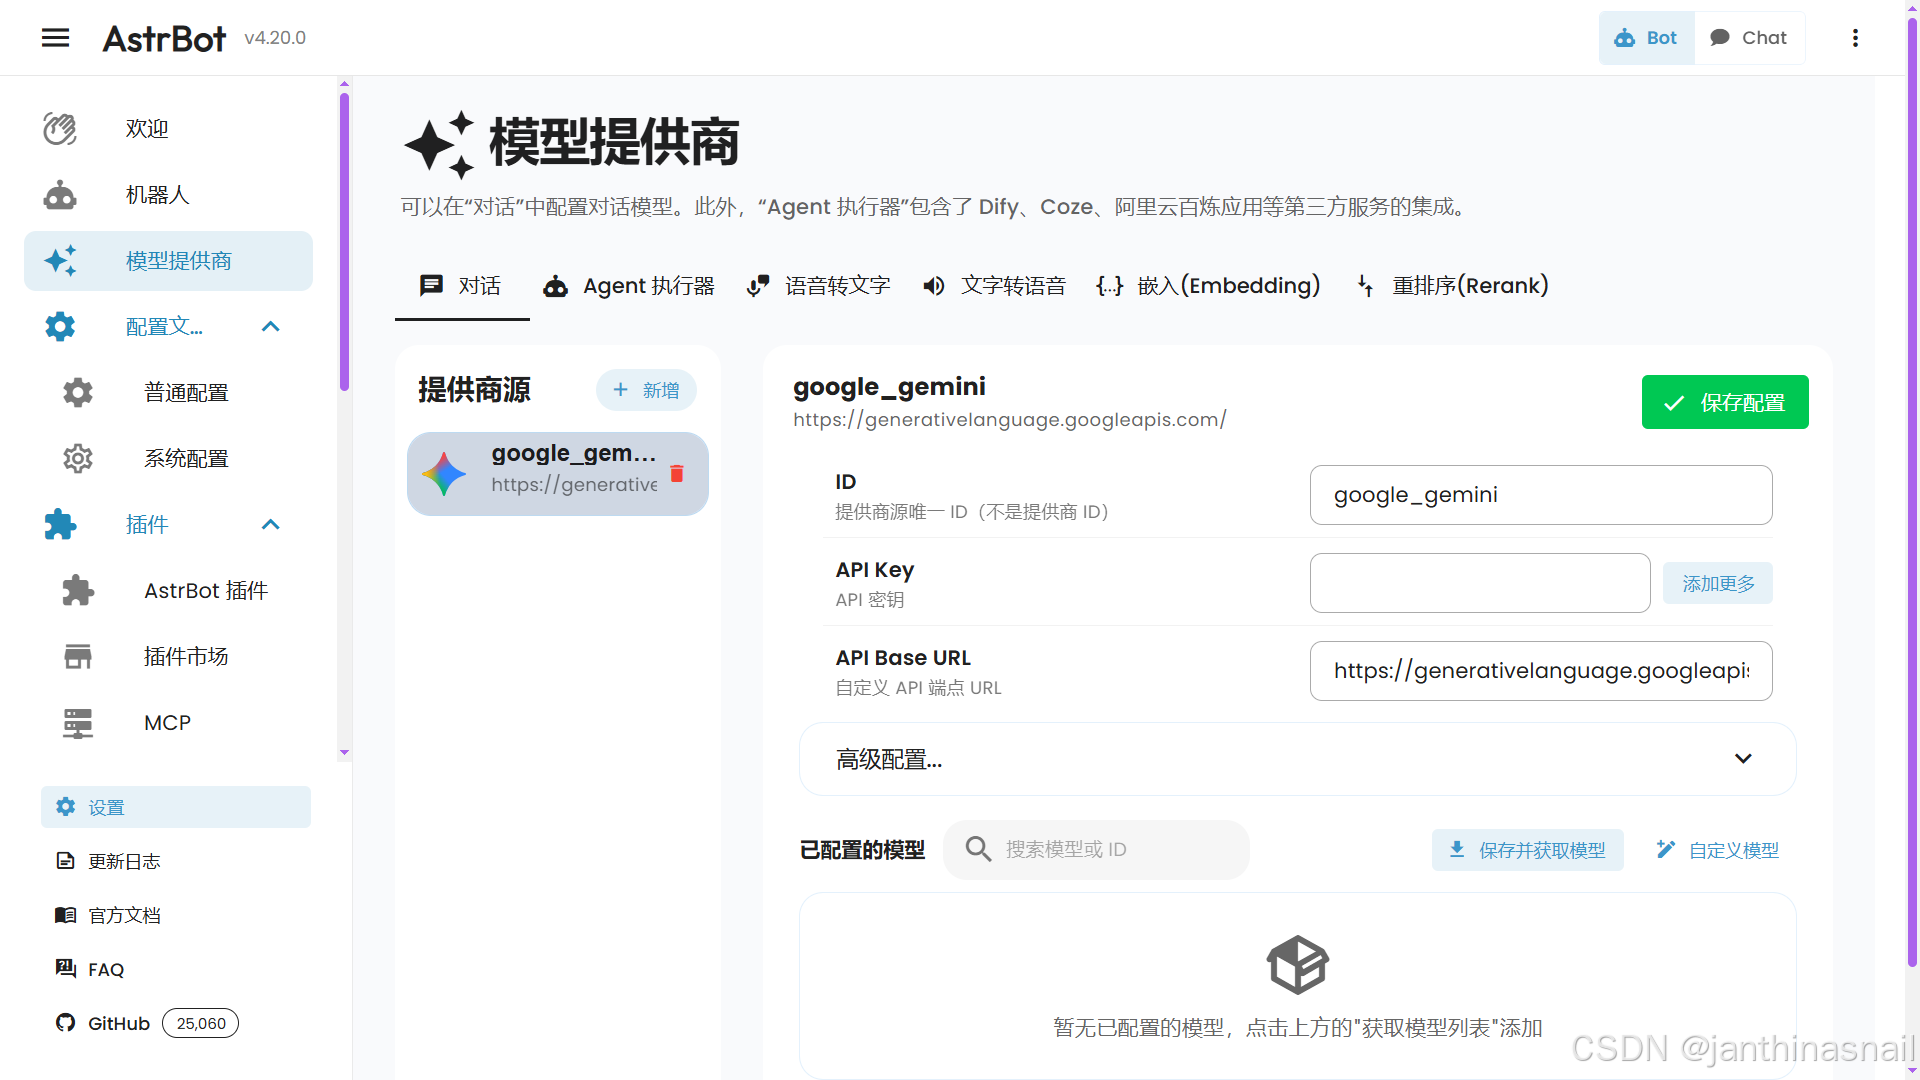The width and height of the screenshot is (1920, 1080).
Task: Click the 更新日志 document icon
Action: click(65, 861)
